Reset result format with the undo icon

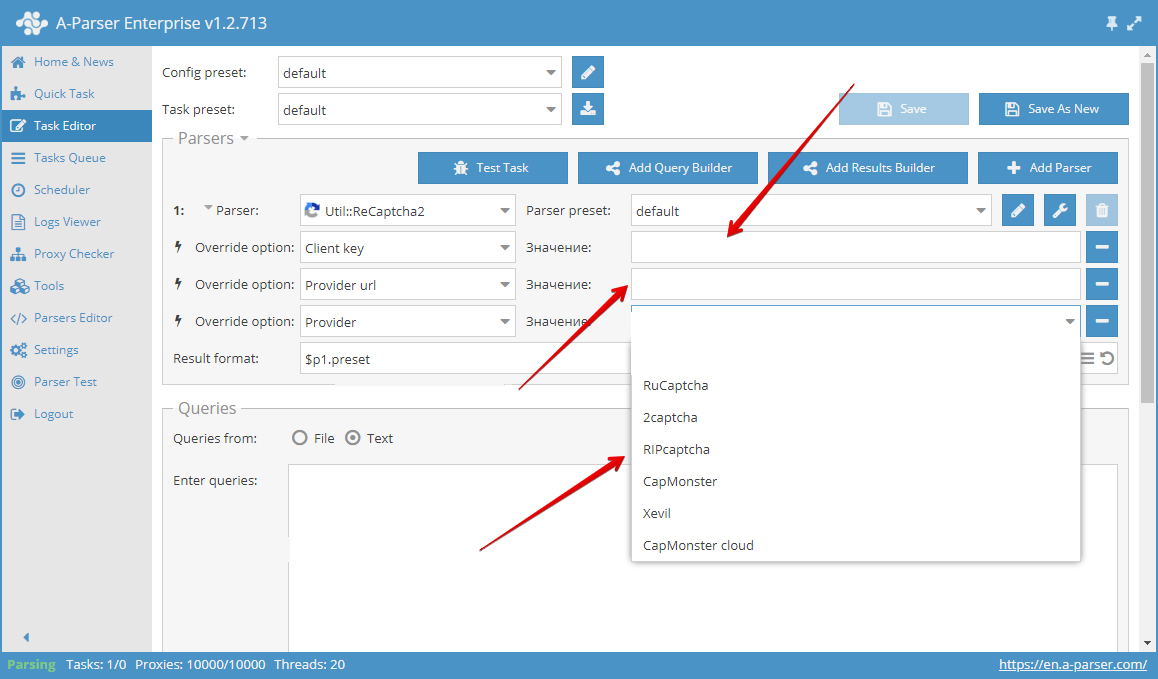point(1107,359)
